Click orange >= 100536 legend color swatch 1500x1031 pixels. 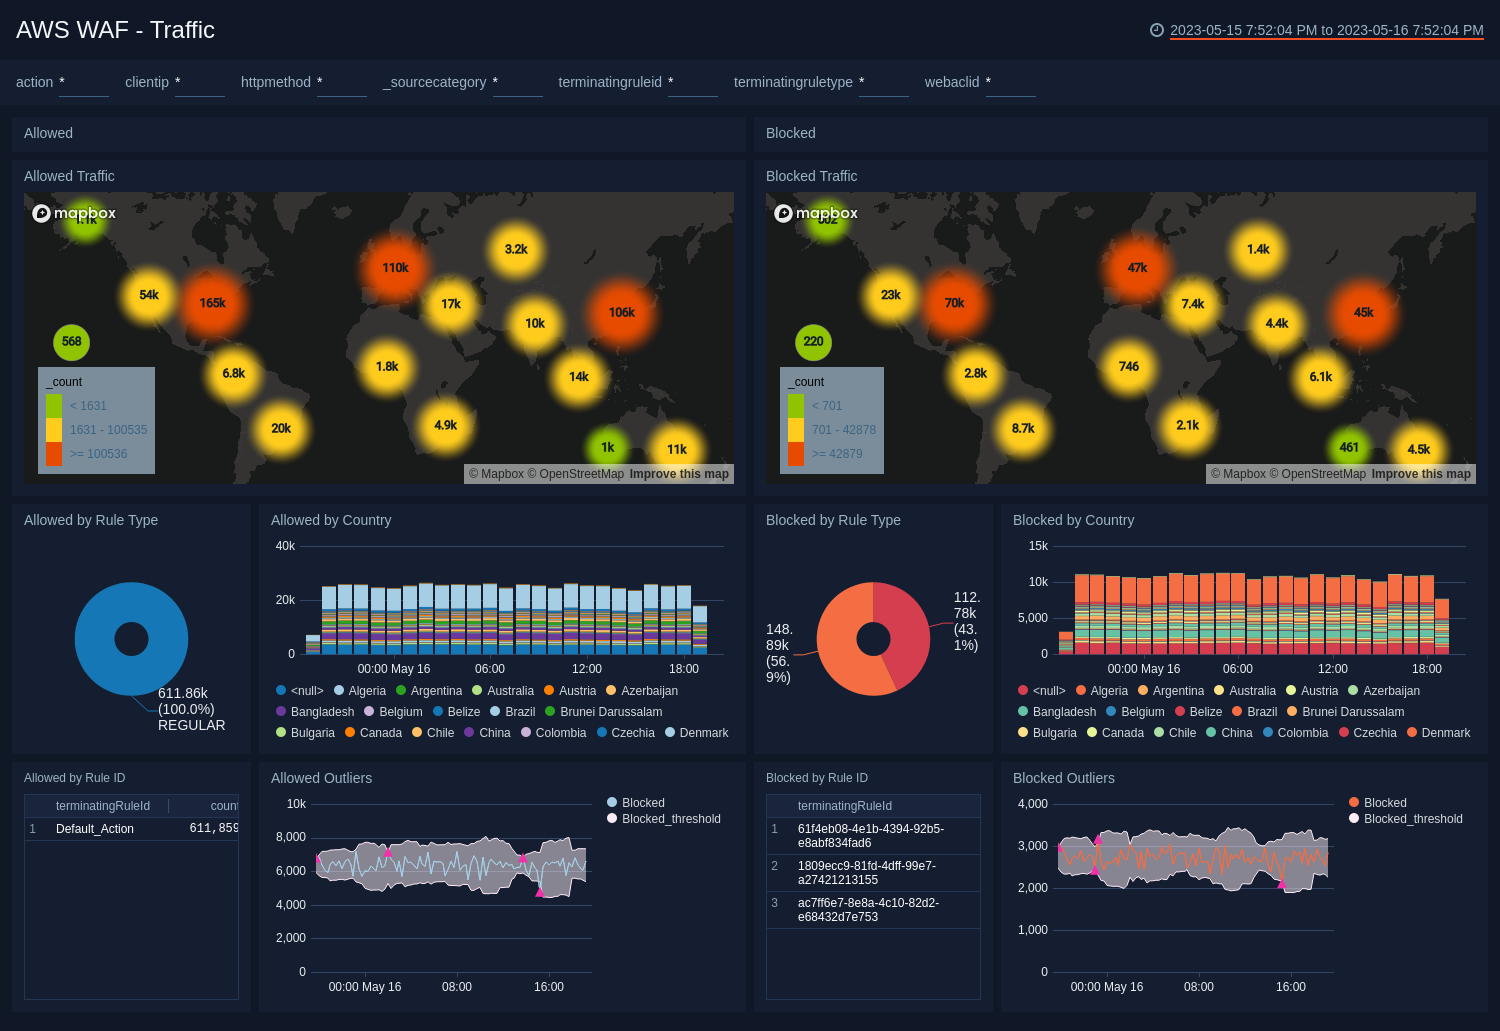[54, 454]
